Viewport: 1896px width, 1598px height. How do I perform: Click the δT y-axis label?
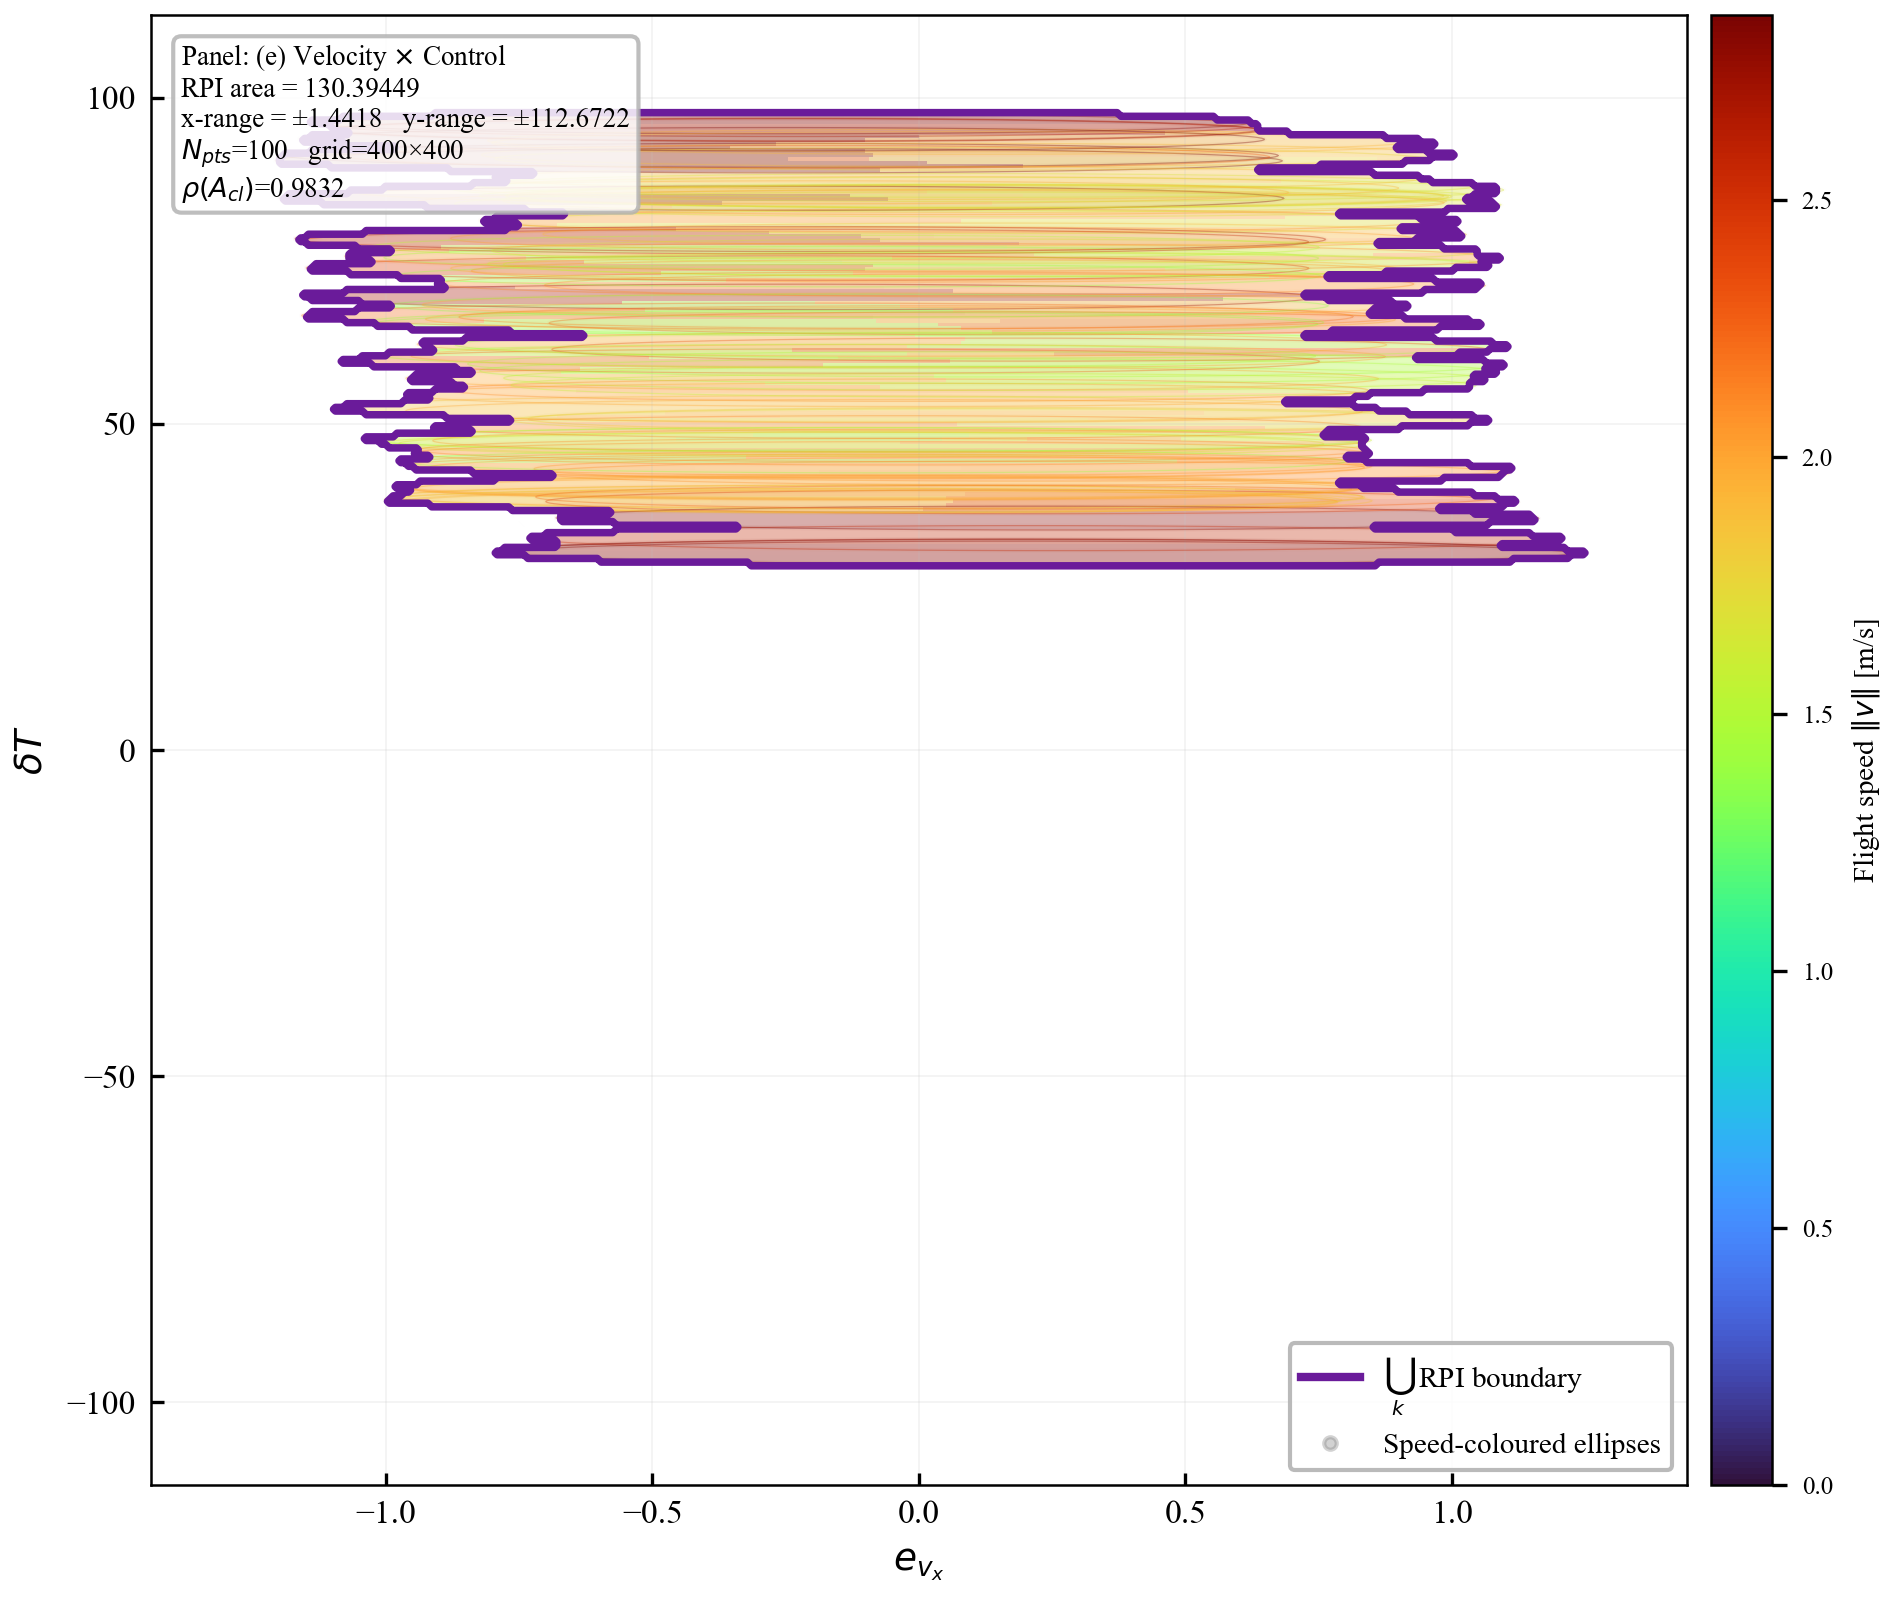pyautogui.click(x=31, y=751)
